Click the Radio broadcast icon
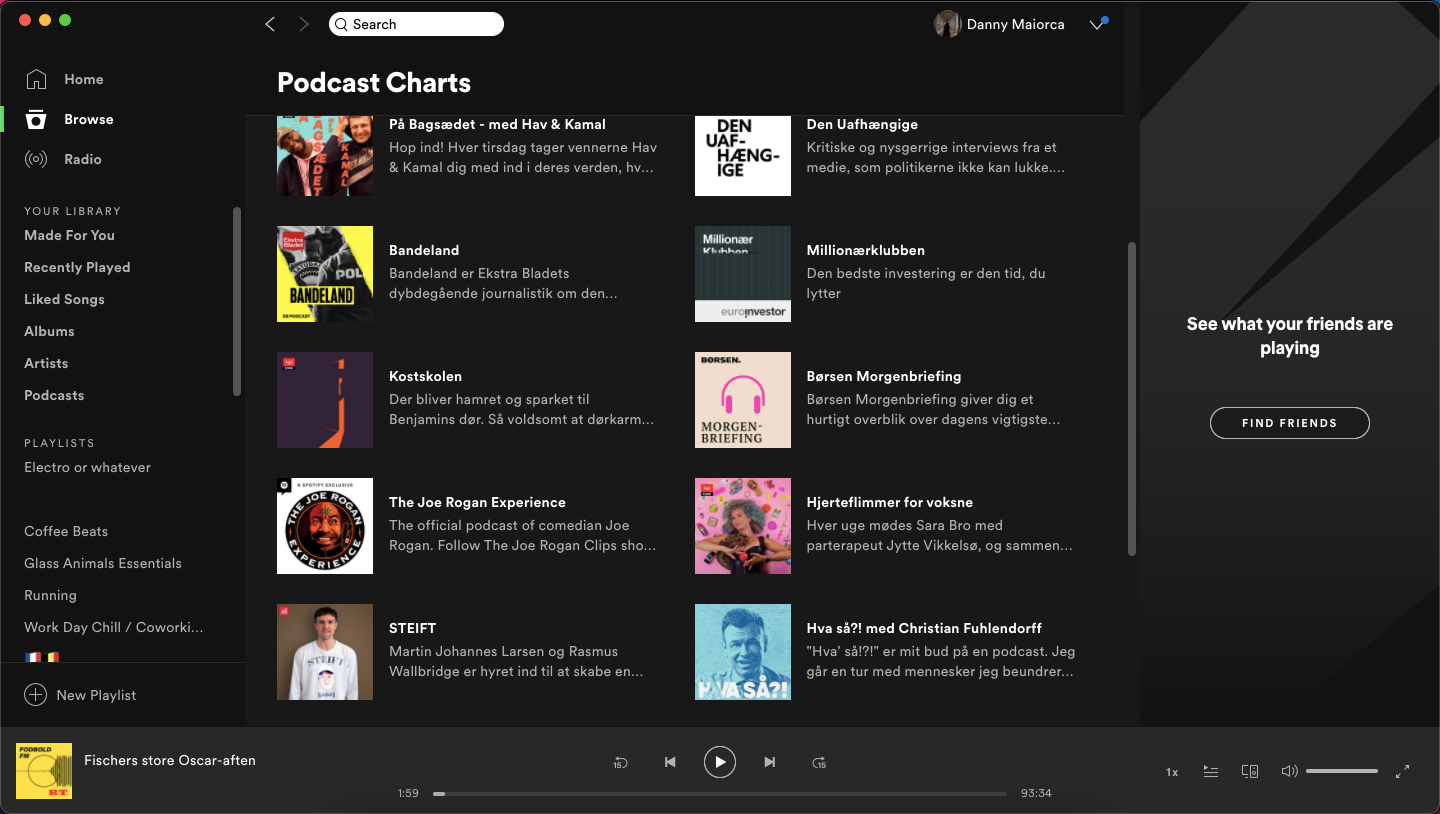Screen dimensions: 1440x814 [36, 159]
